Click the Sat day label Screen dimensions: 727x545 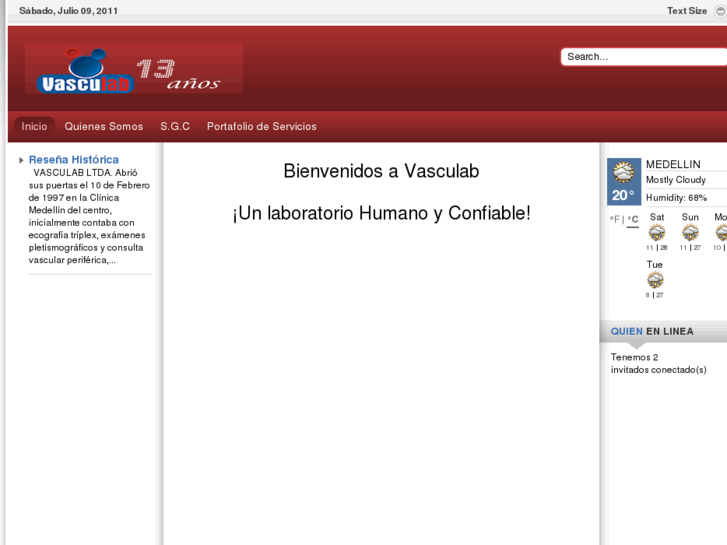(x=657, y=217)
